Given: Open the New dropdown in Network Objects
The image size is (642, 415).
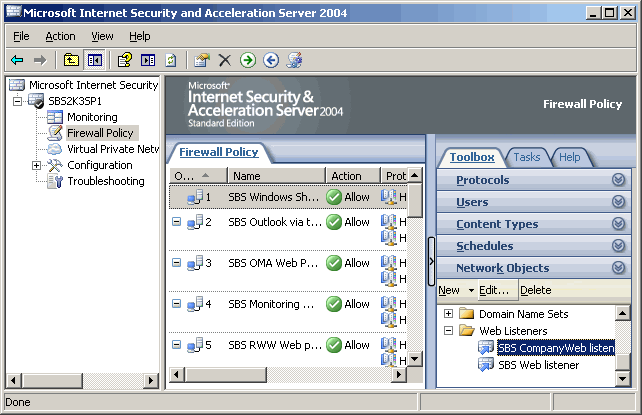Looking at the screenshot, I should point(471,290).
